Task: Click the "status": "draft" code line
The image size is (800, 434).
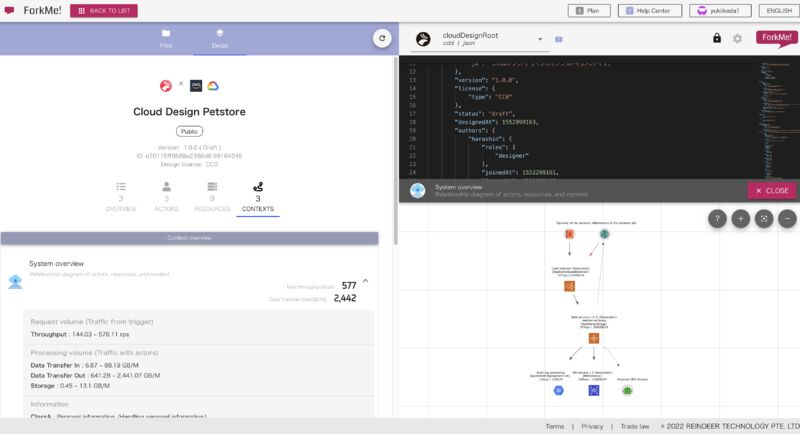Action: pyautogui.click(x=484, y=114)
